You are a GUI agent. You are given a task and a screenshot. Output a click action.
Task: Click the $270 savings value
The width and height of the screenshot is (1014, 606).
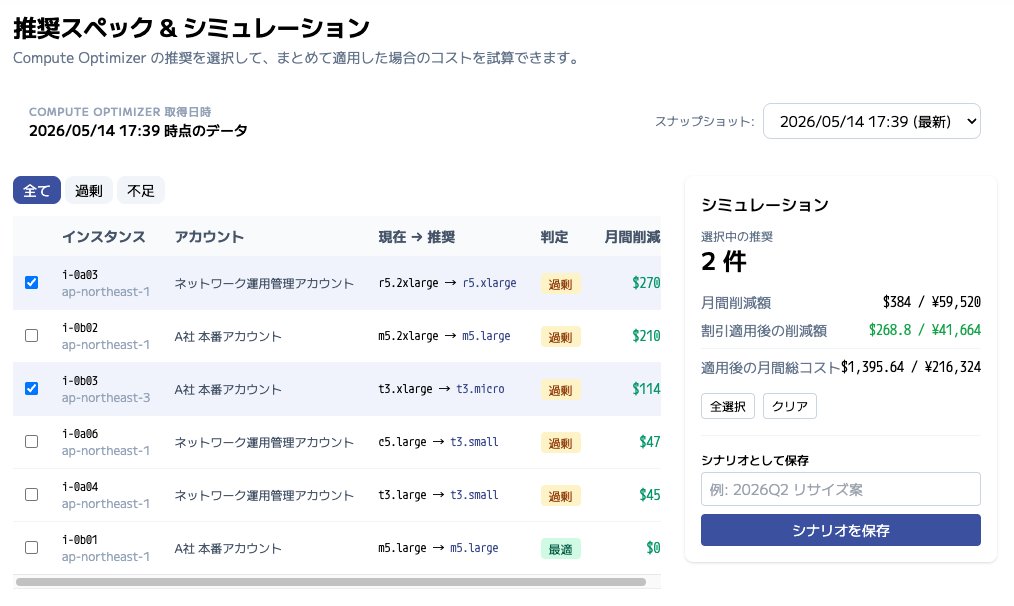[x=646, y=283]
